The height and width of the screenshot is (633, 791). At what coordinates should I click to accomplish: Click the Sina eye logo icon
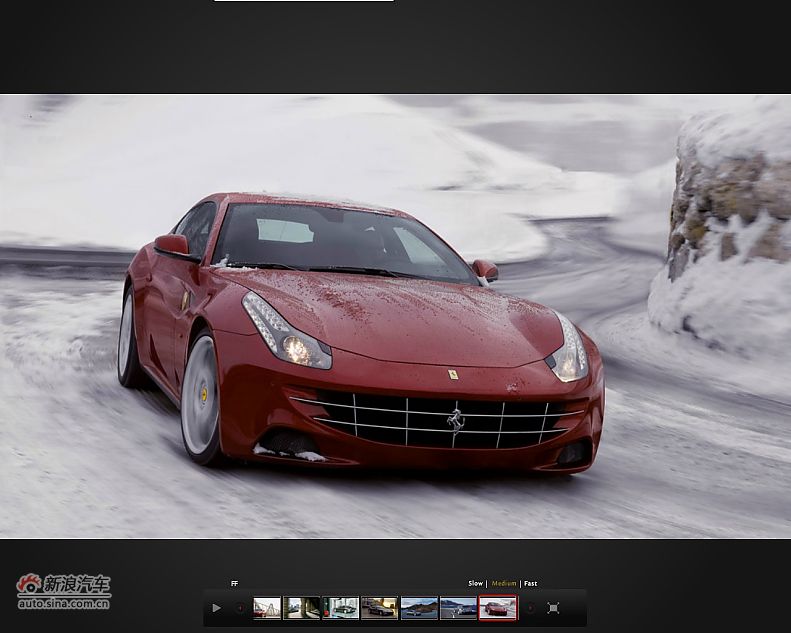29,585
